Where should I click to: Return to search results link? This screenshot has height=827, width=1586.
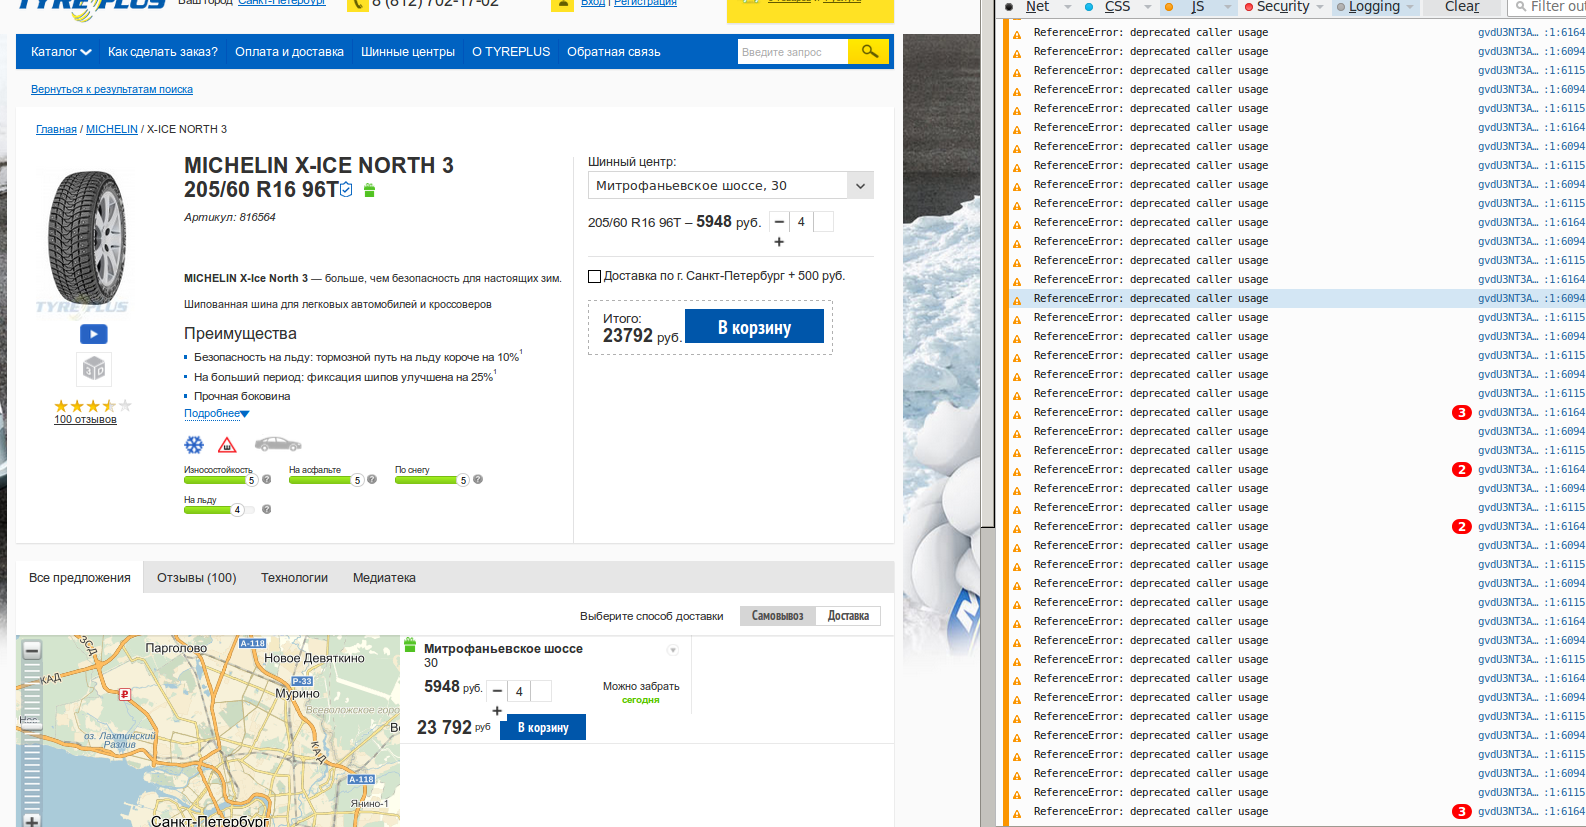point(112,89)
